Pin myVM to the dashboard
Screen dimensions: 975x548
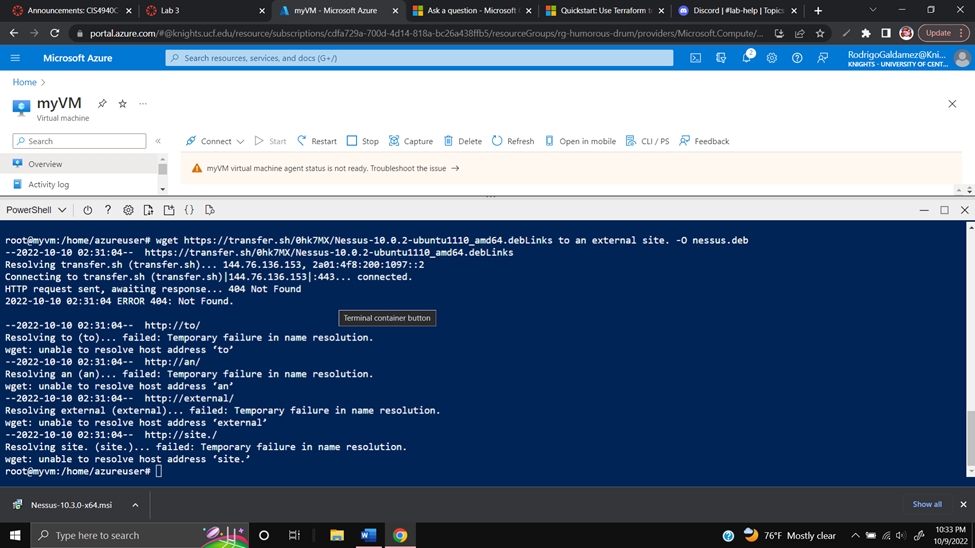(x=102, y=104)
